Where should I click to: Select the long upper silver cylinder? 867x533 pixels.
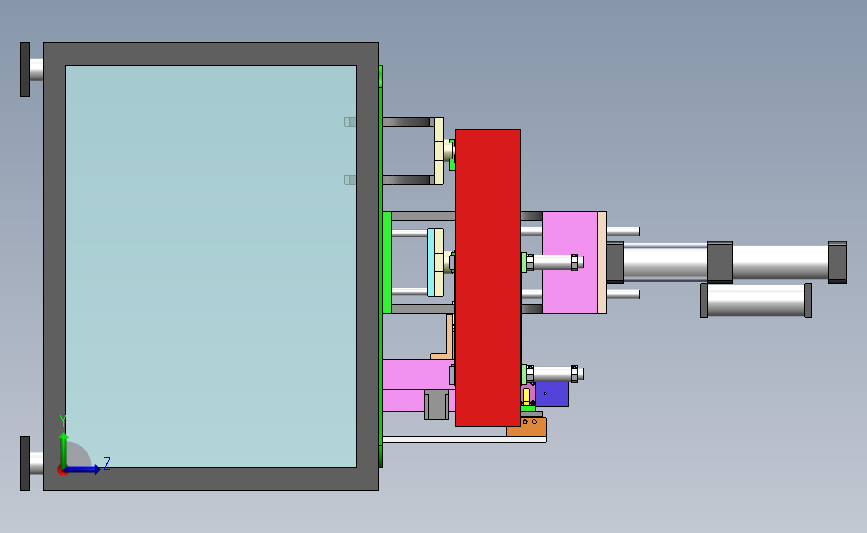(x=727, y=262)
